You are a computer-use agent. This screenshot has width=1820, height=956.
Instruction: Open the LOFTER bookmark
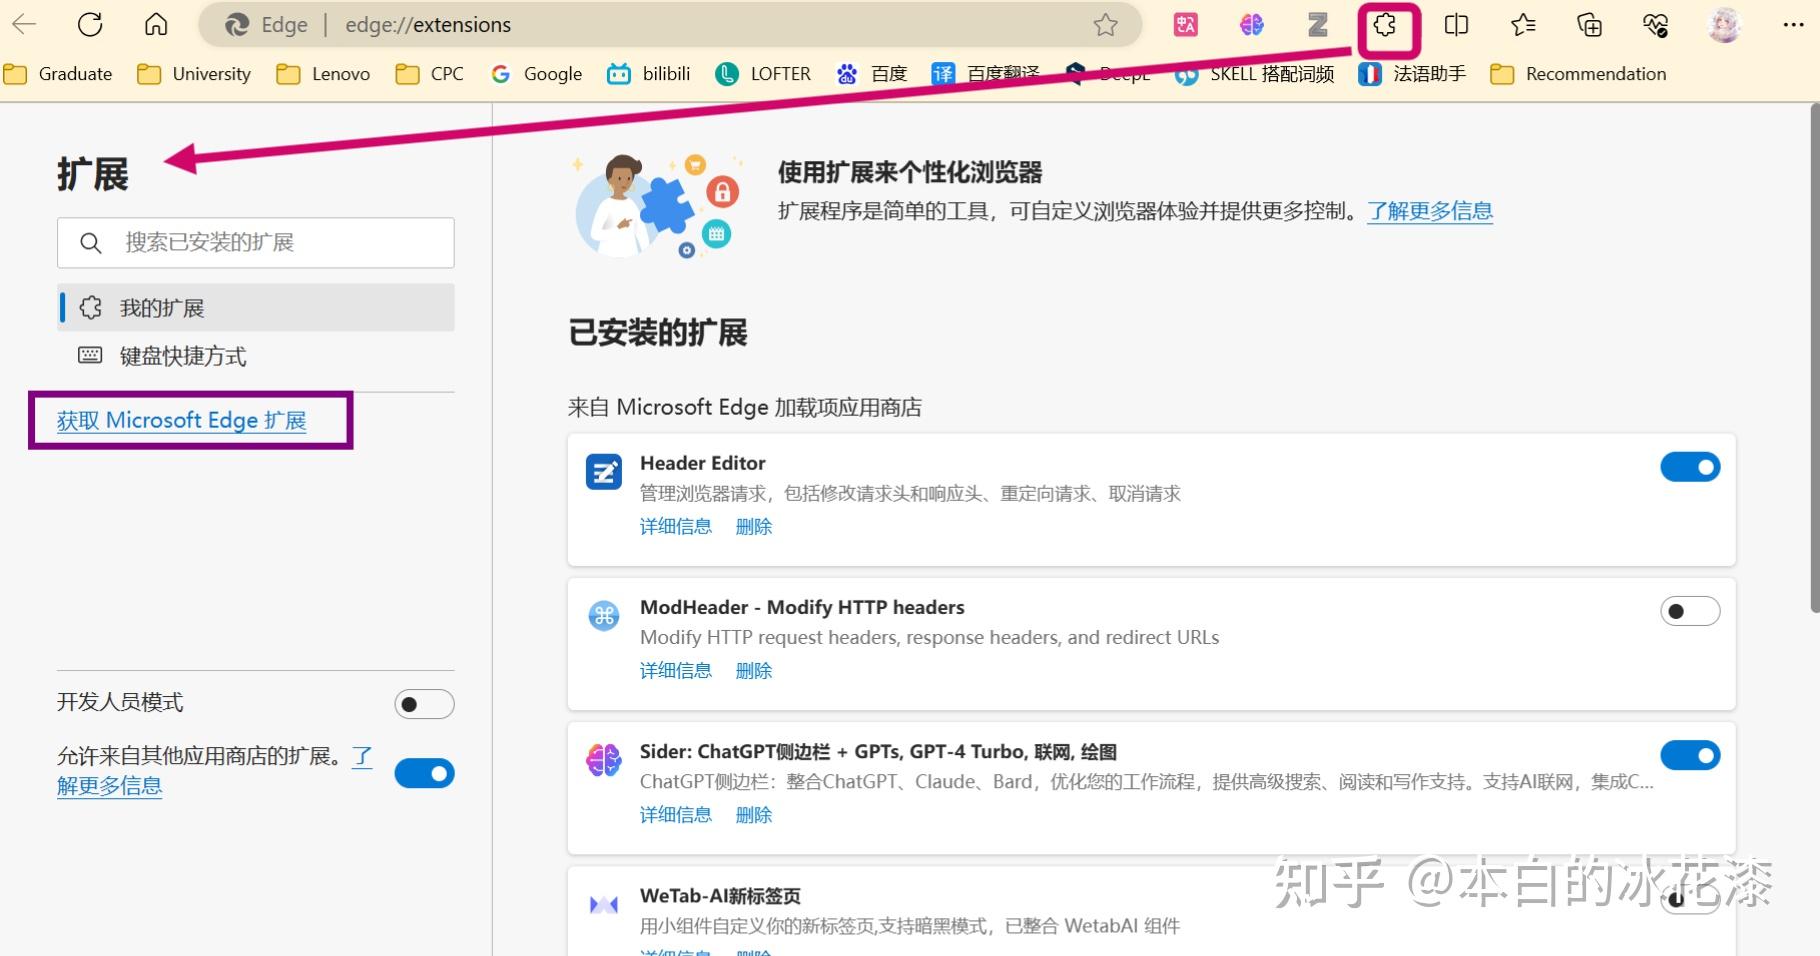[x=763, y=74]
